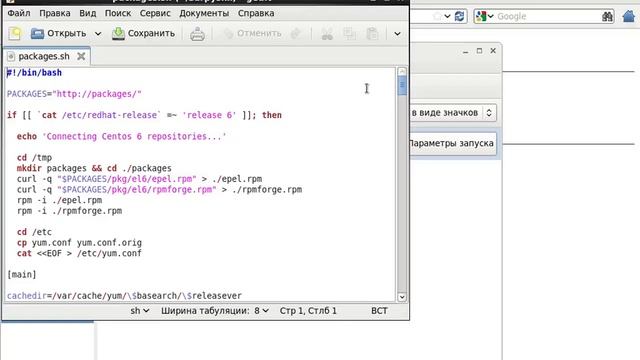
Task: Click the browser reload icon
Action: pyautogui.click(x=459, y=16)
